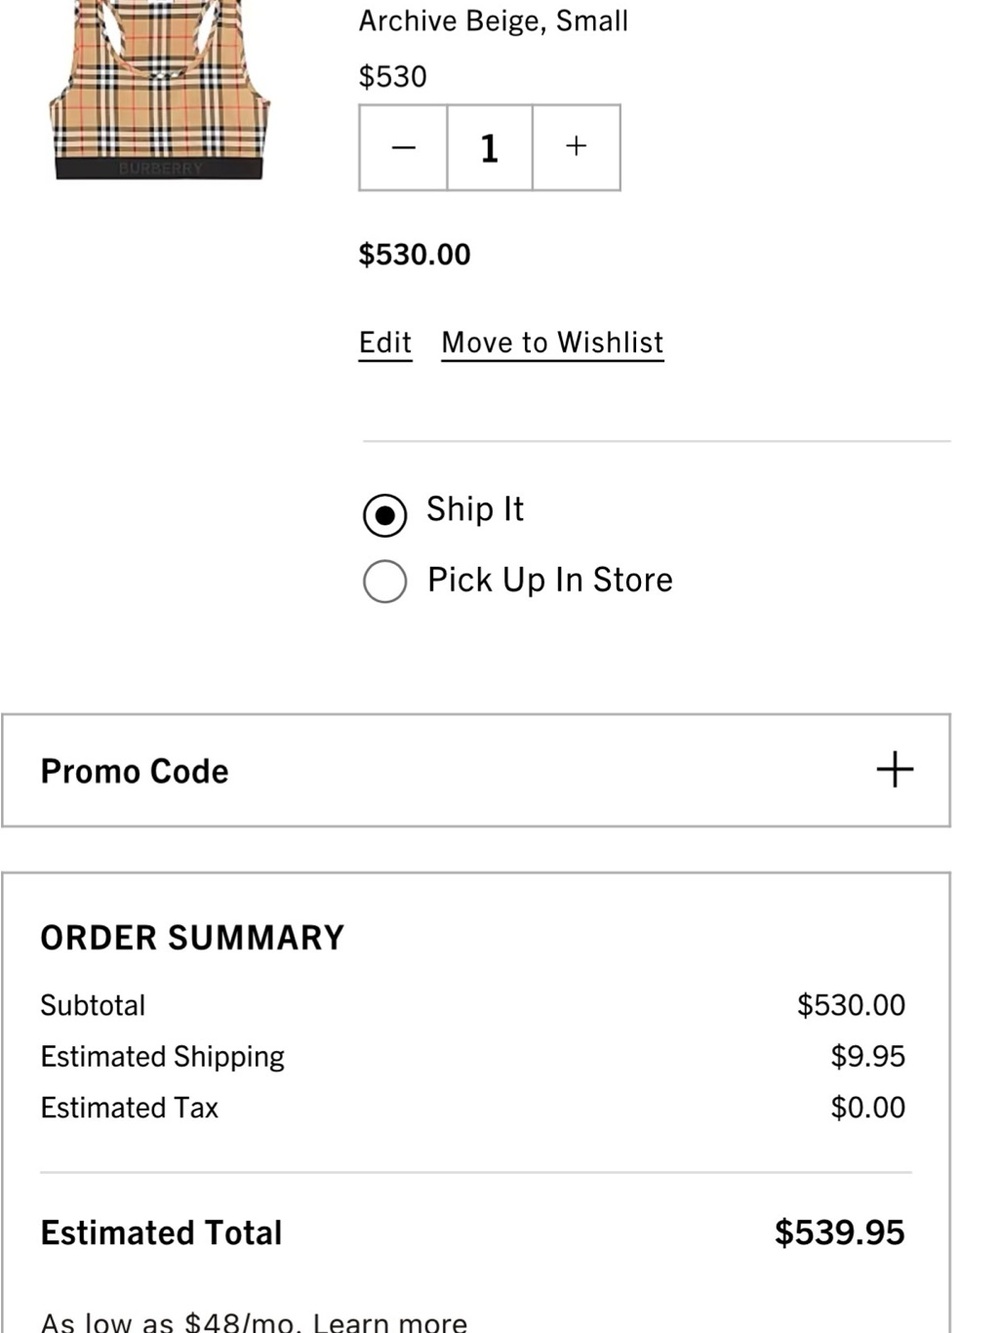
Task: Increase item quantity with plus button
Action: pyautogui.click(x=576, y=147)
